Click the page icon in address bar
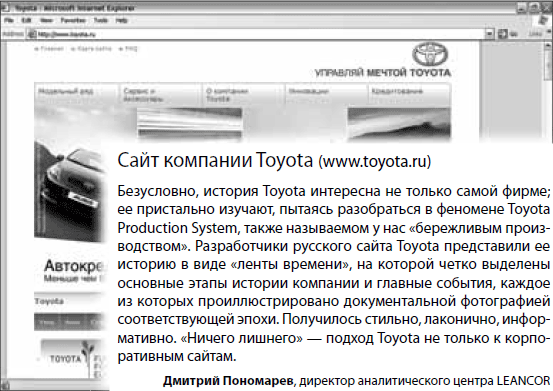Image resolution: width=553 pixels, height=391 pixels. click(x=32, y=34)
